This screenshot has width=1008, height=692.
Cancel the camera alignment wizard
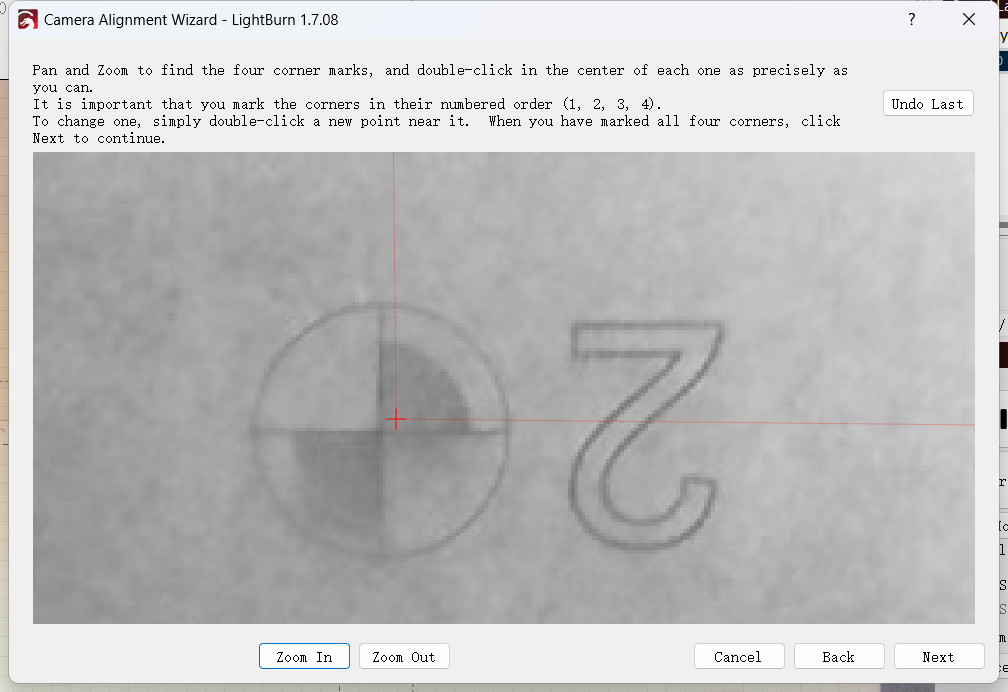point(739,657)
